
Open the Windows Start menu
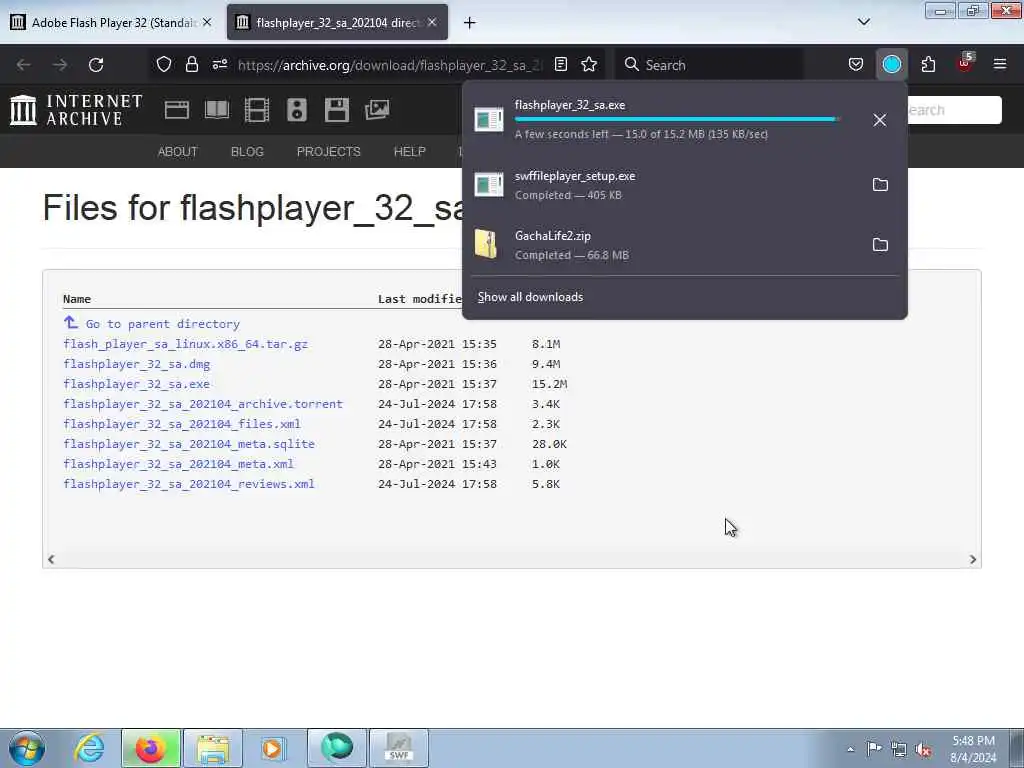27,748
